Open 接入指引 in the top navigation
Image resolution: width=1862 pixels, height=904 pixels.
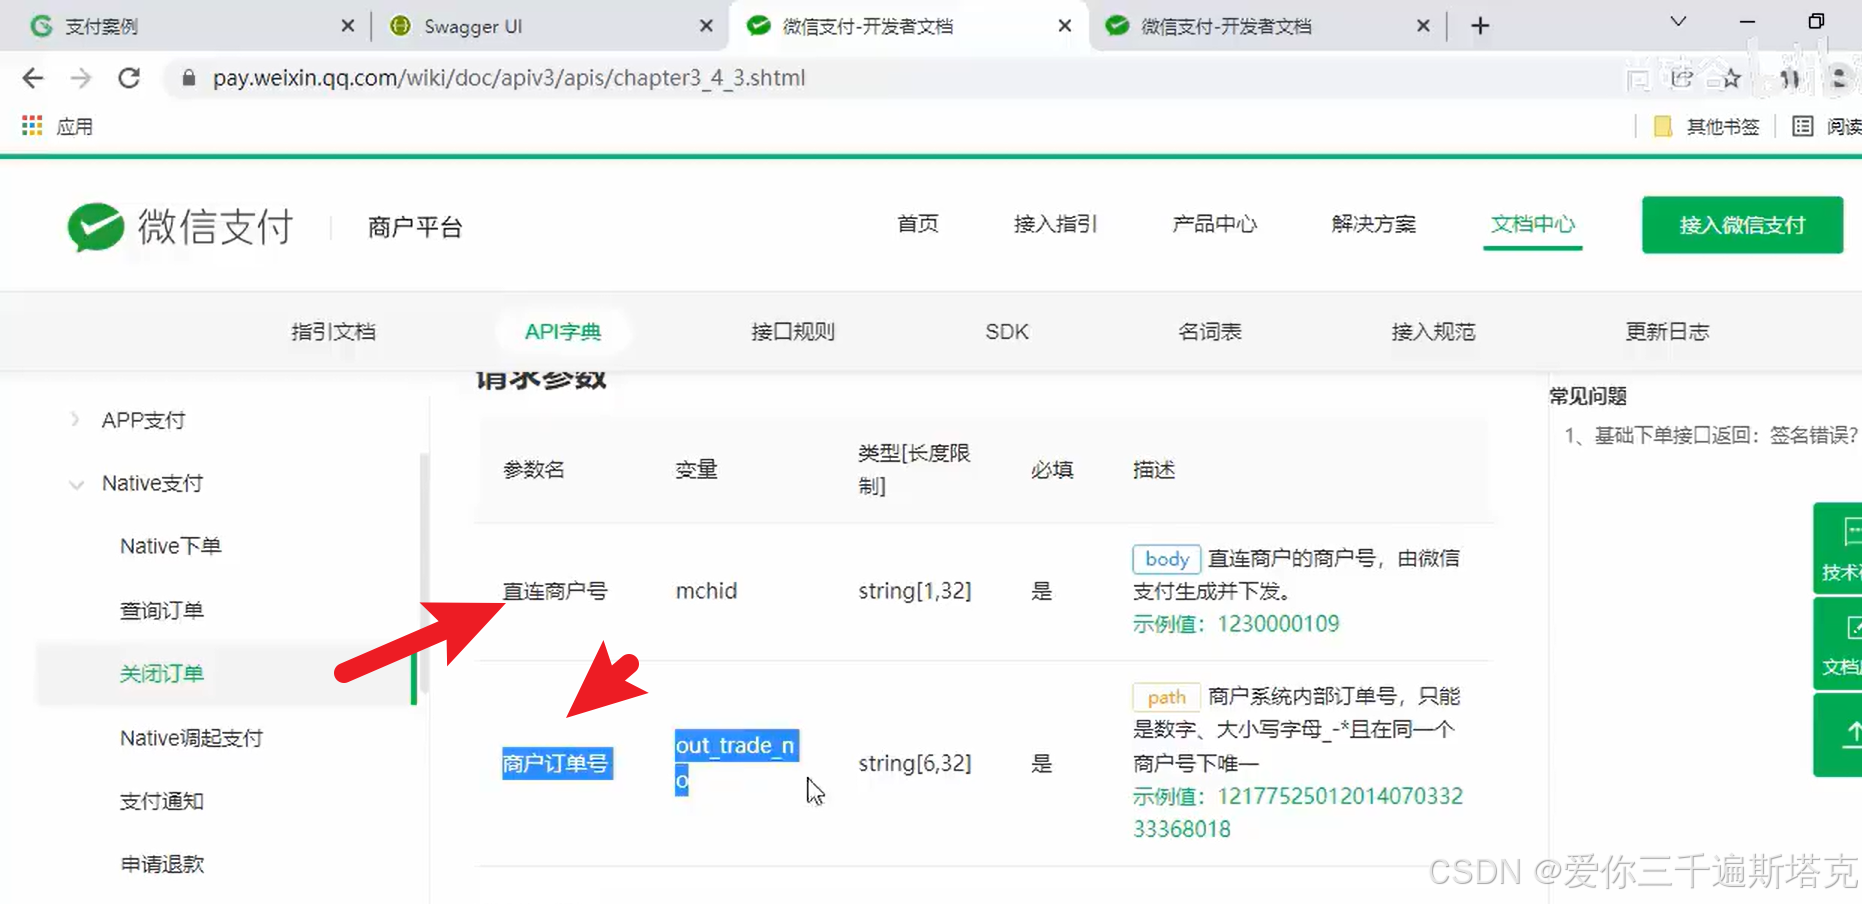click(1055, 224)
